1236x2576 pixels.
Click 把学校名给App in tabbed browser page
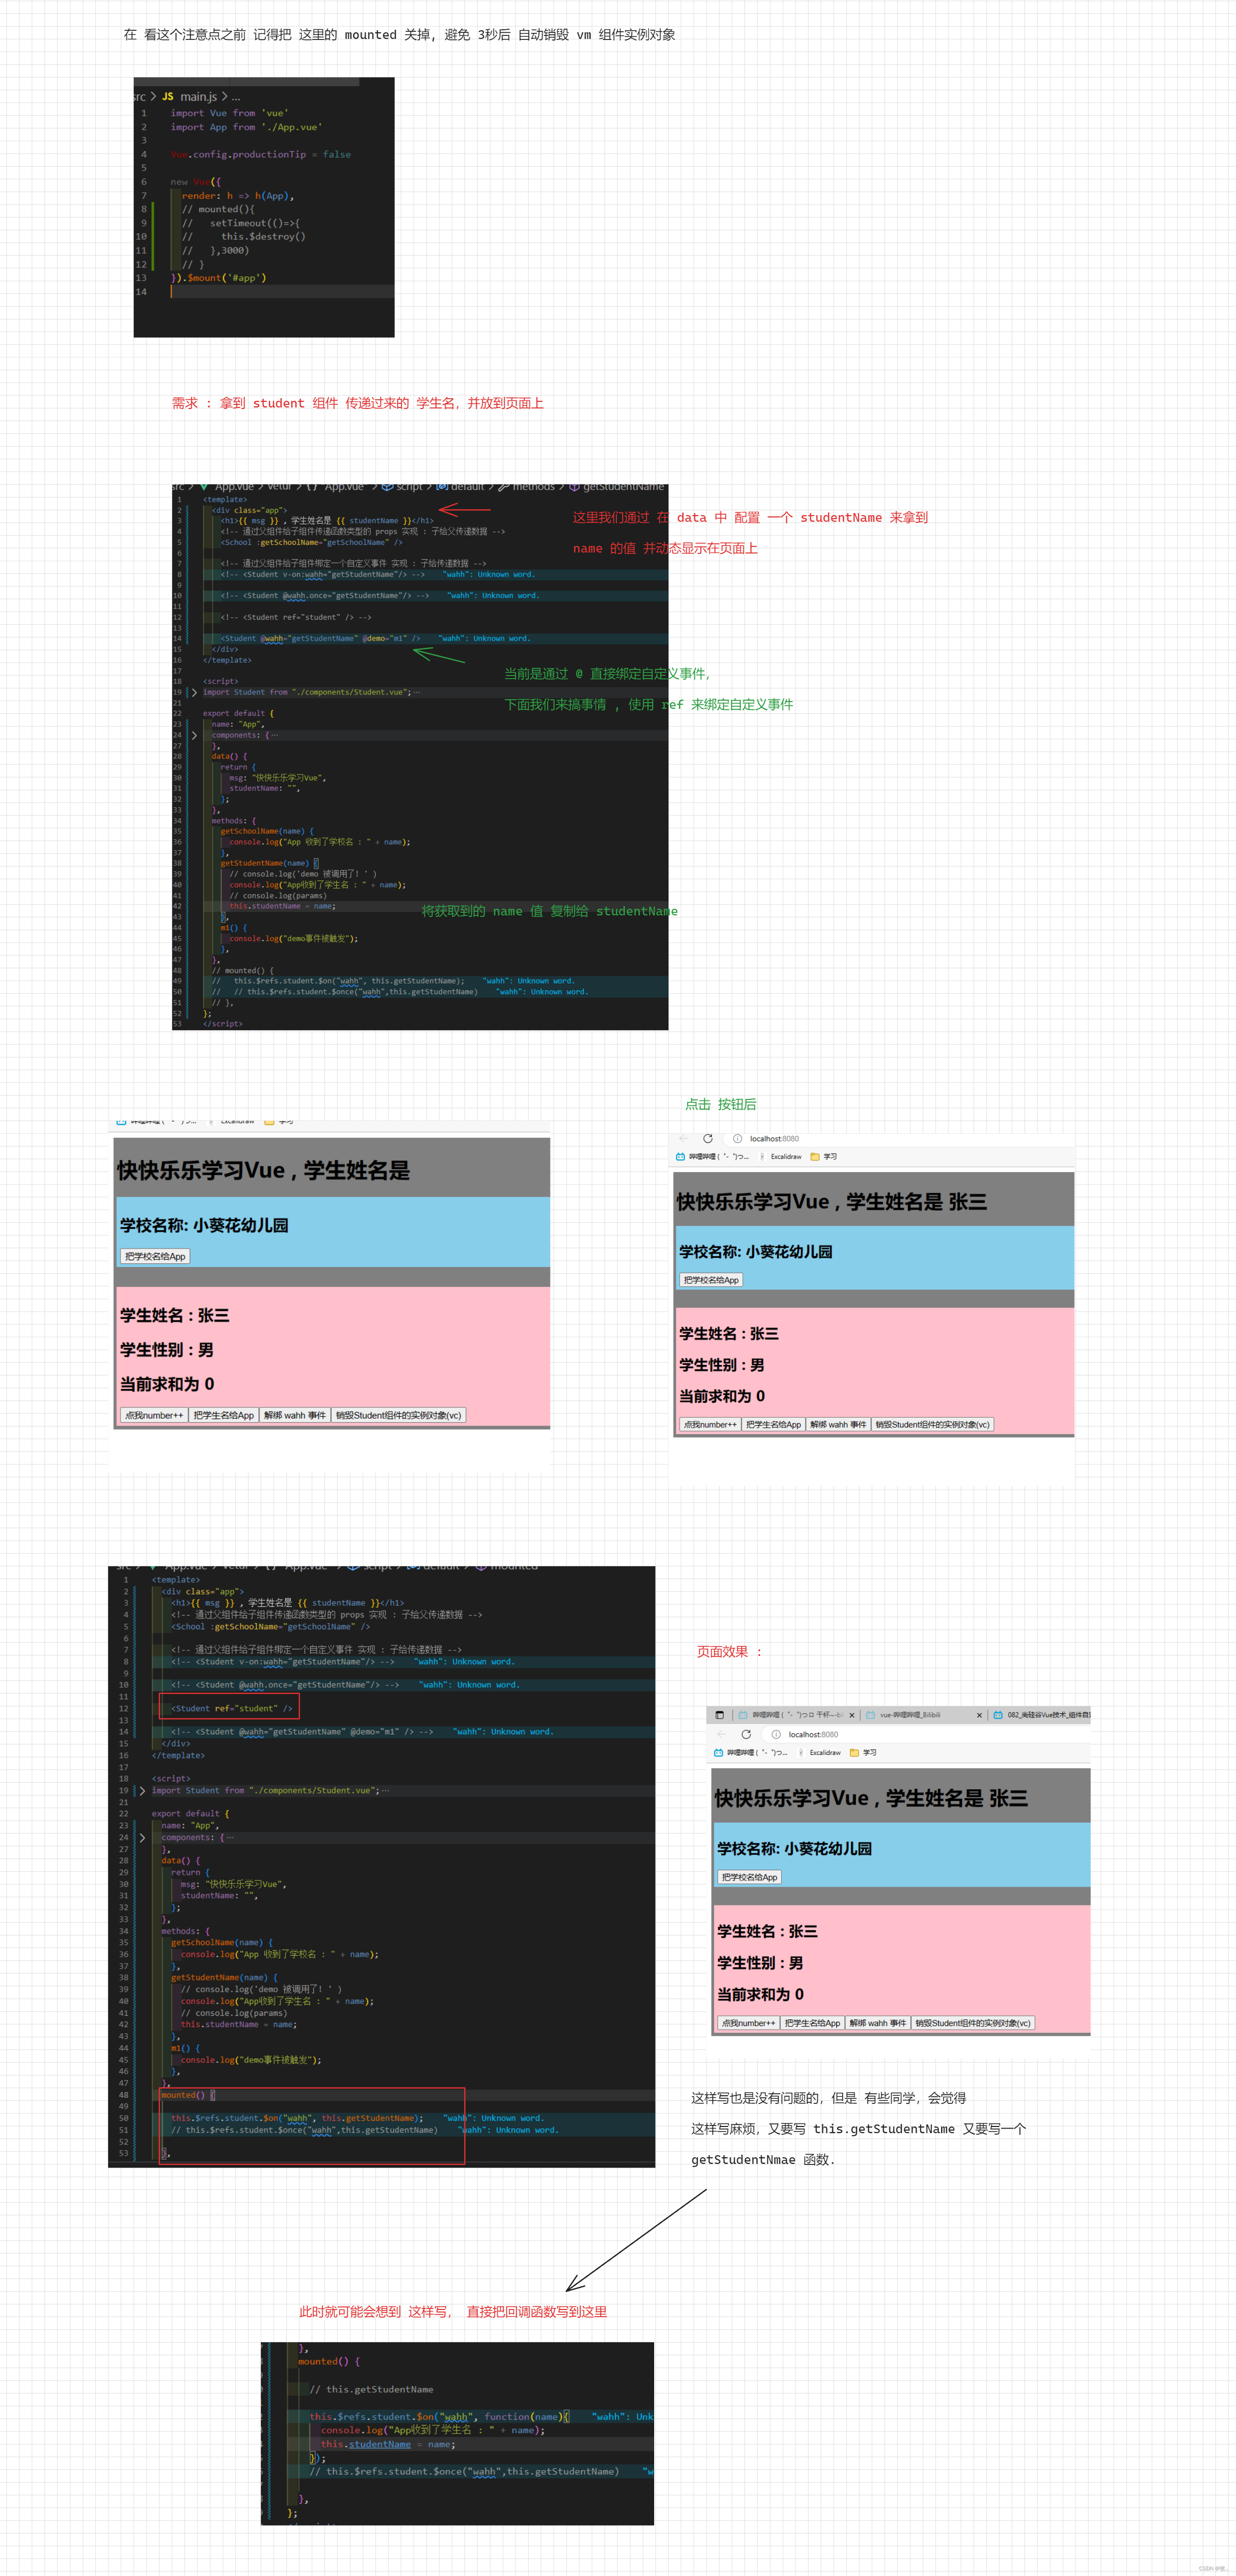(750, 1877)
